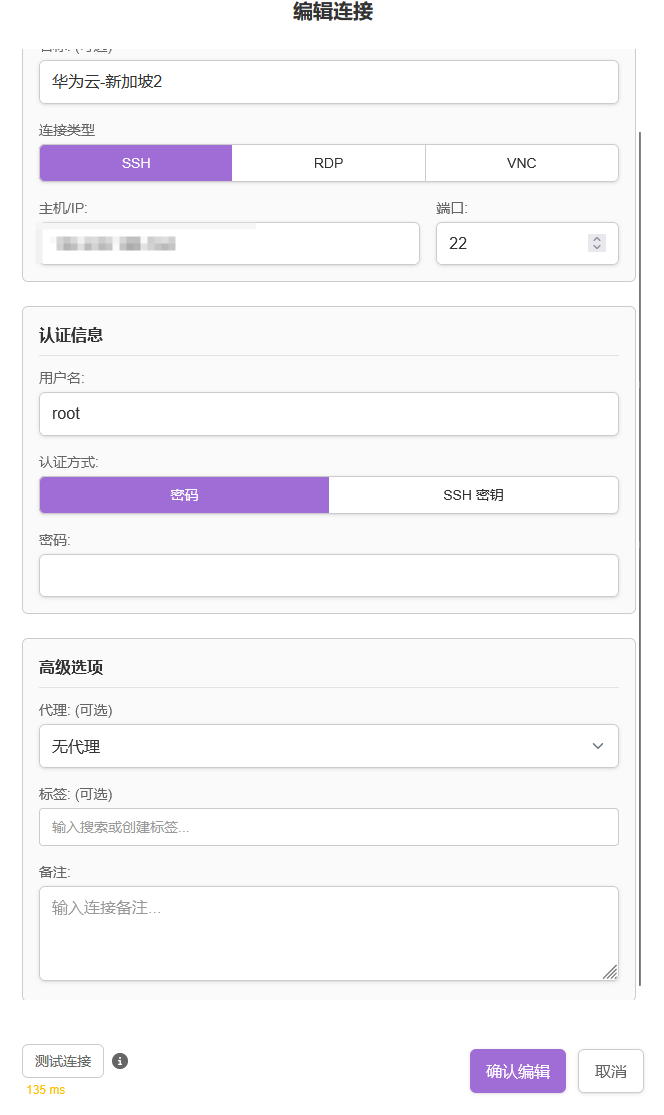Click the port number stepper arrows
This screenshot has width=664, height=1115.
coord(597,243)
